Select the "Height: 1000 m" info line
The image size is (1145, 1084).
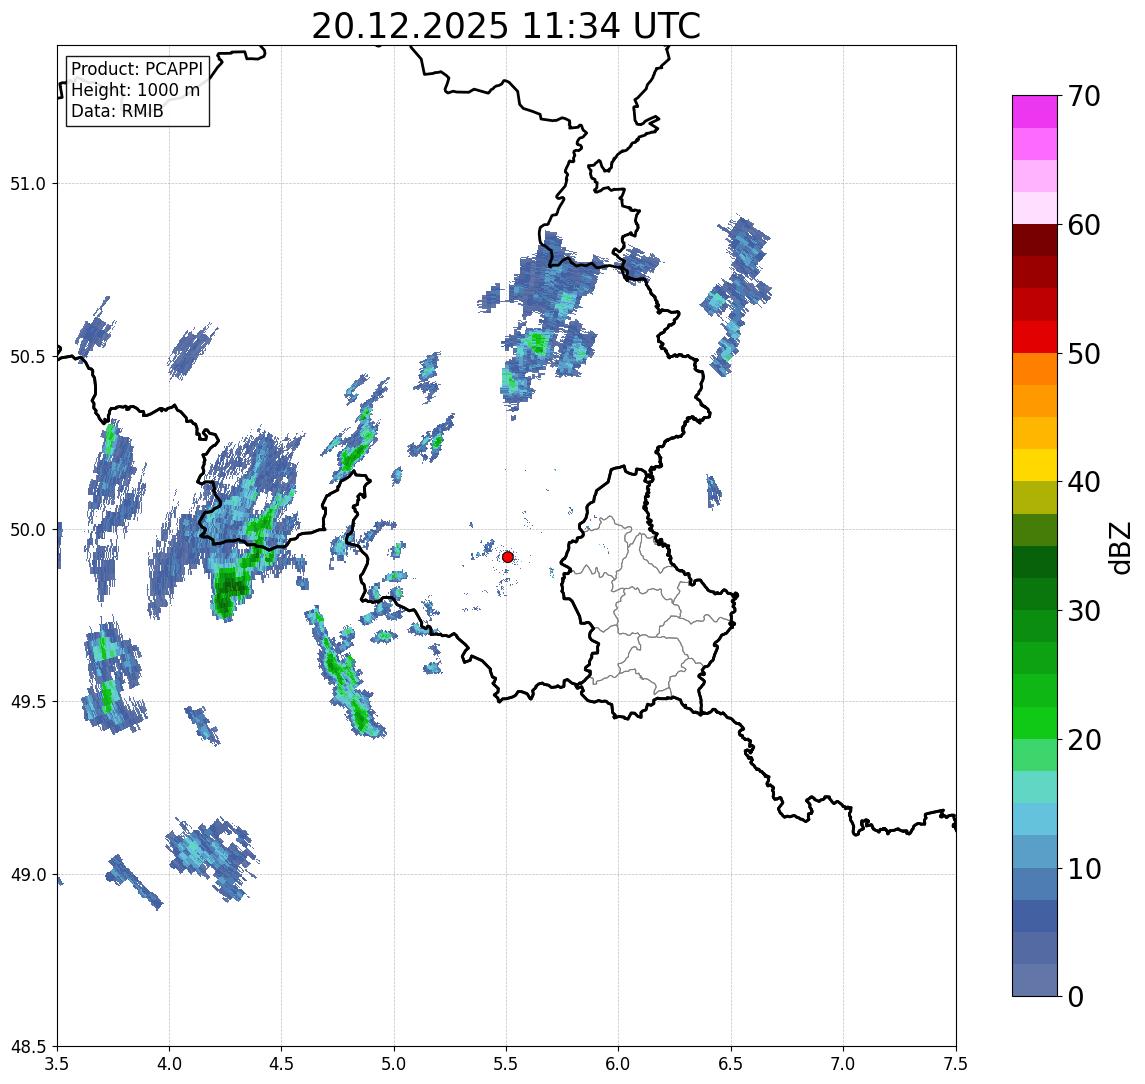tap(135, 91)
